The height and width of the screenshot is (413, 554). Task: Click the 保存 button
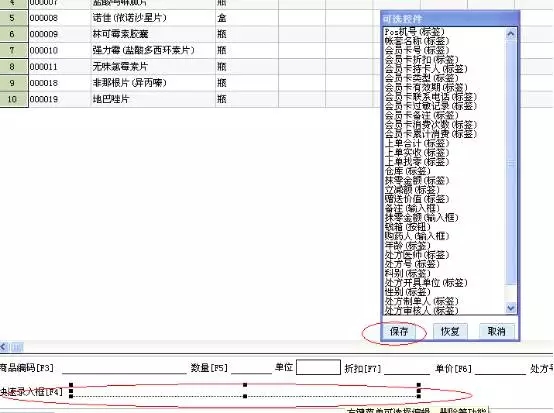coord(399,331)
